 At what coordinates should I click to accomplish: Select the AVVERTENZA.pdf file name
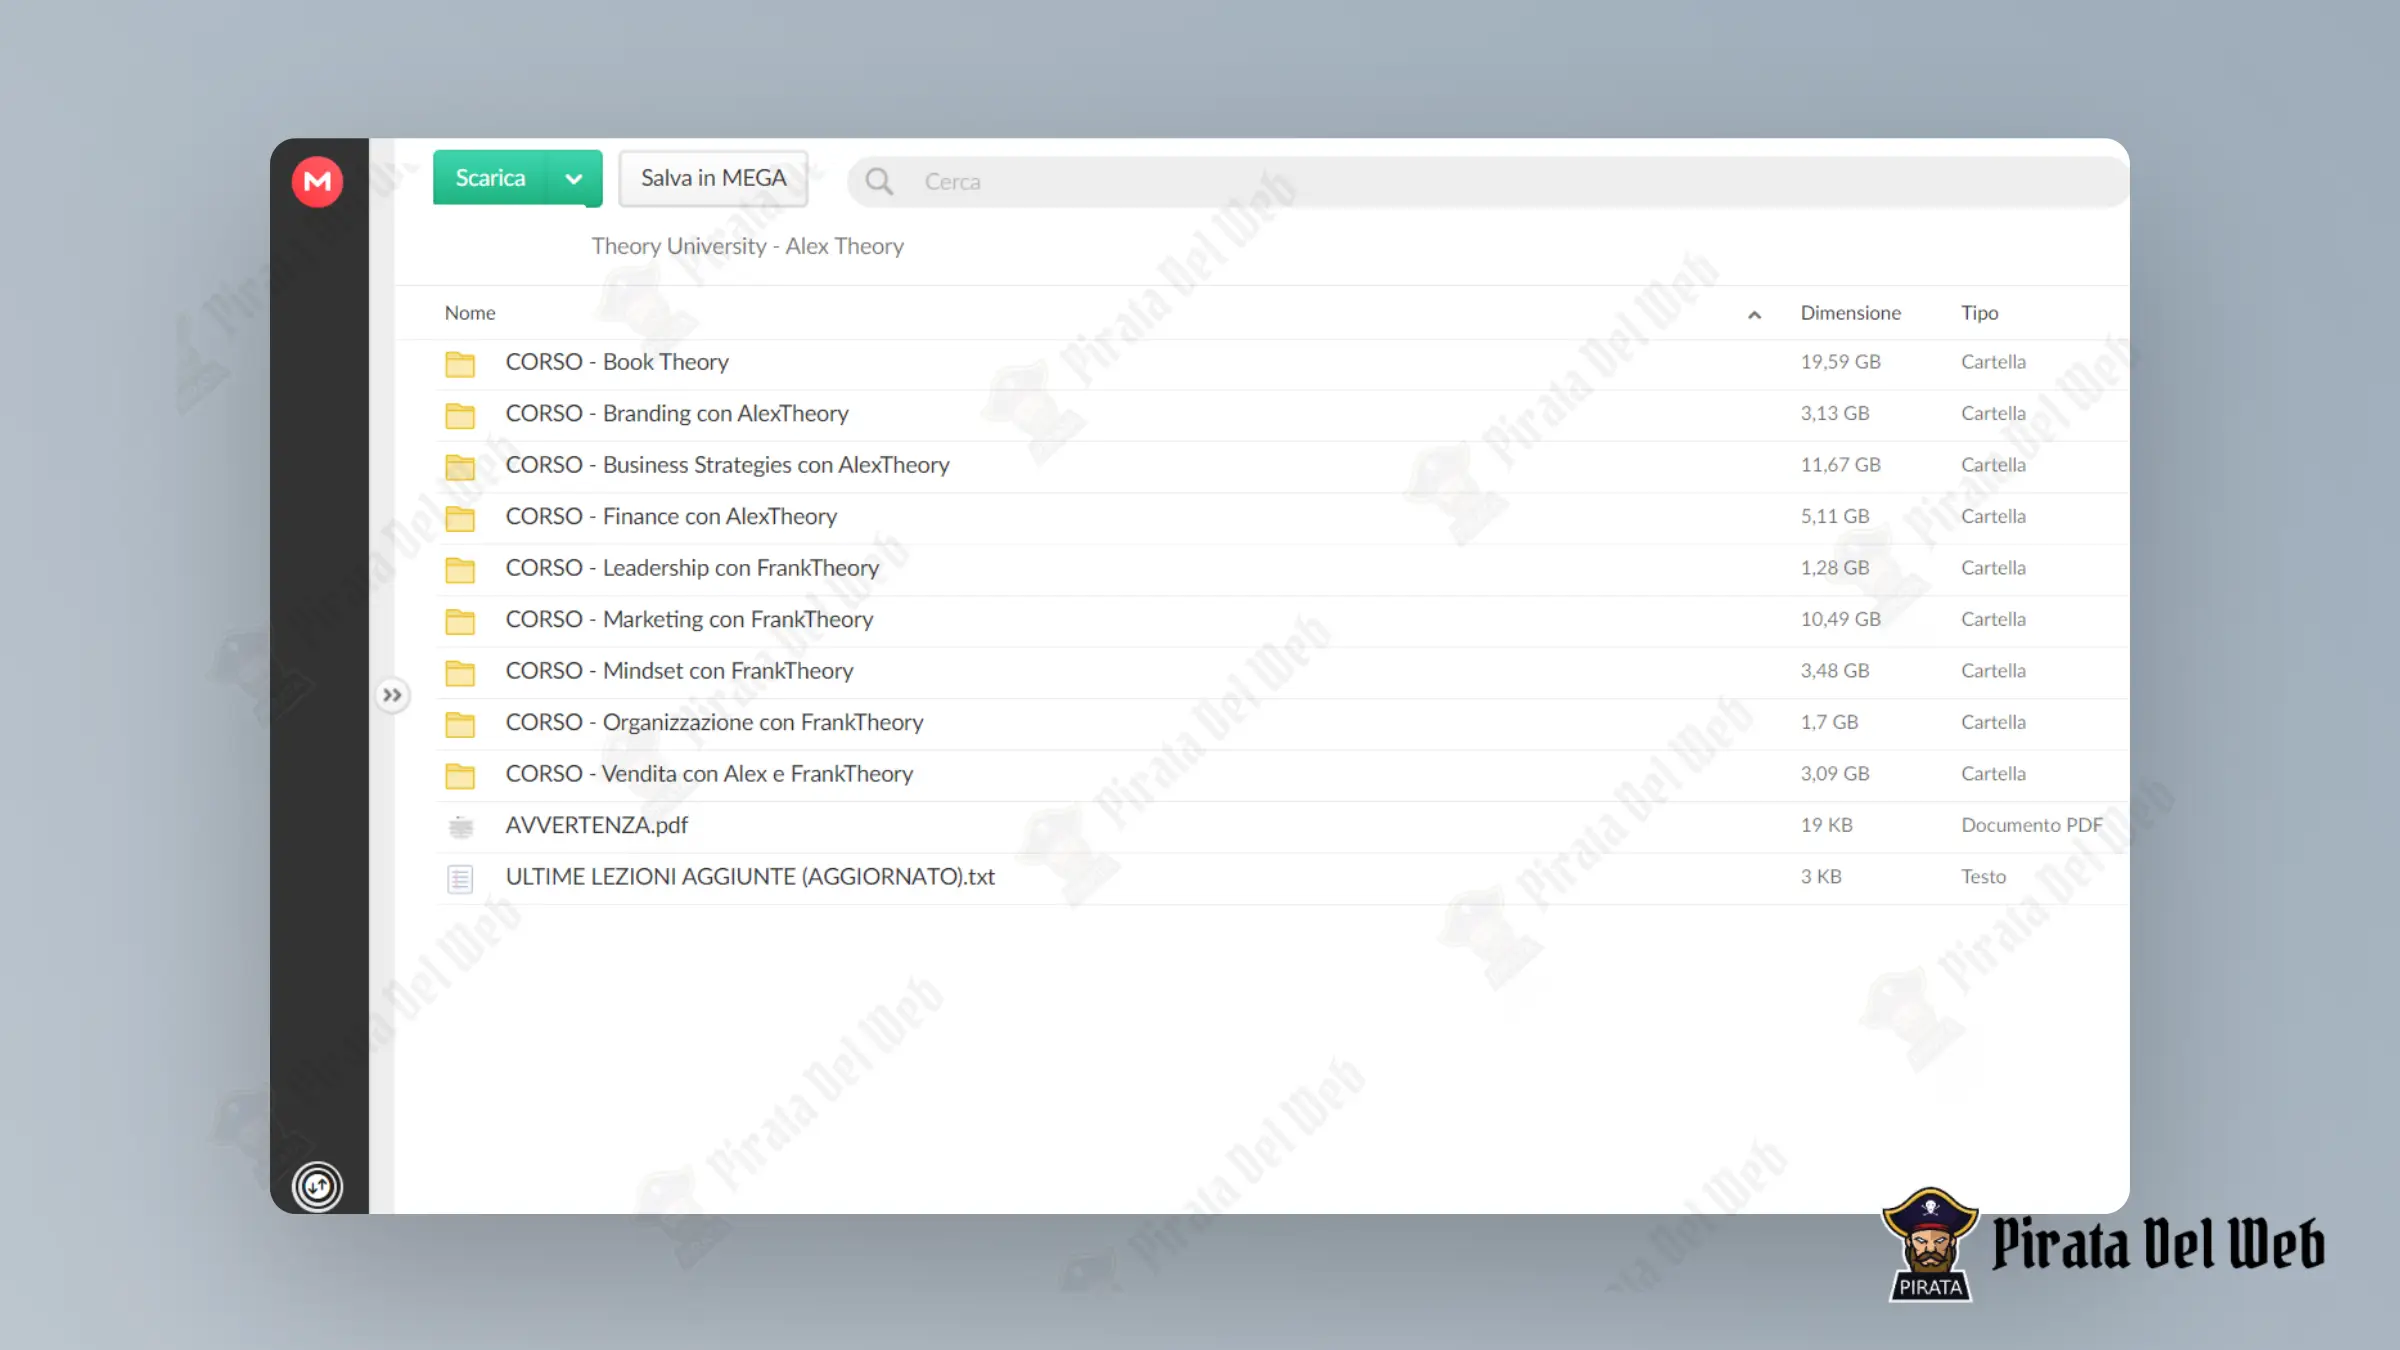[596, 825]
